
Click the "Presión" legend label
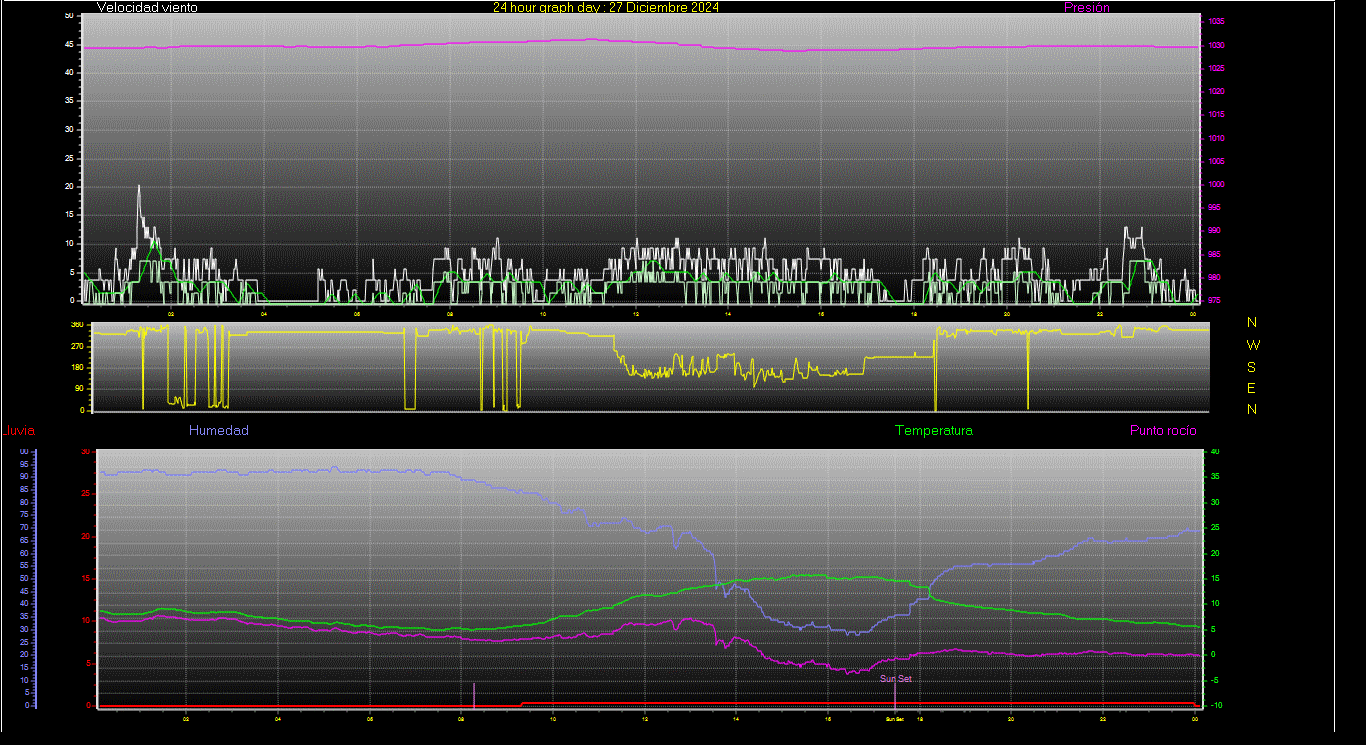pyautogui.click(x=1087, y=7)
